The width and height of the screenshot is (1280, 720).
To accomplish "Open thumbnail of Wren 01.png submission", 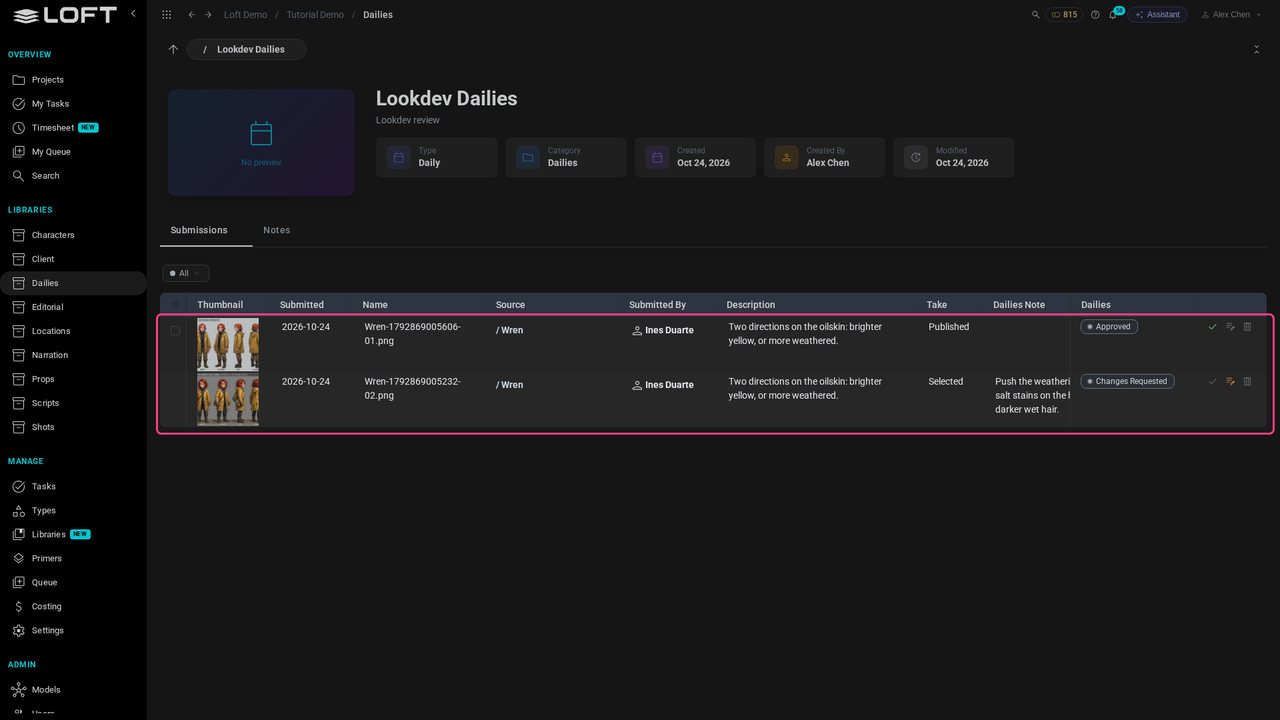I will click(228, 344).
